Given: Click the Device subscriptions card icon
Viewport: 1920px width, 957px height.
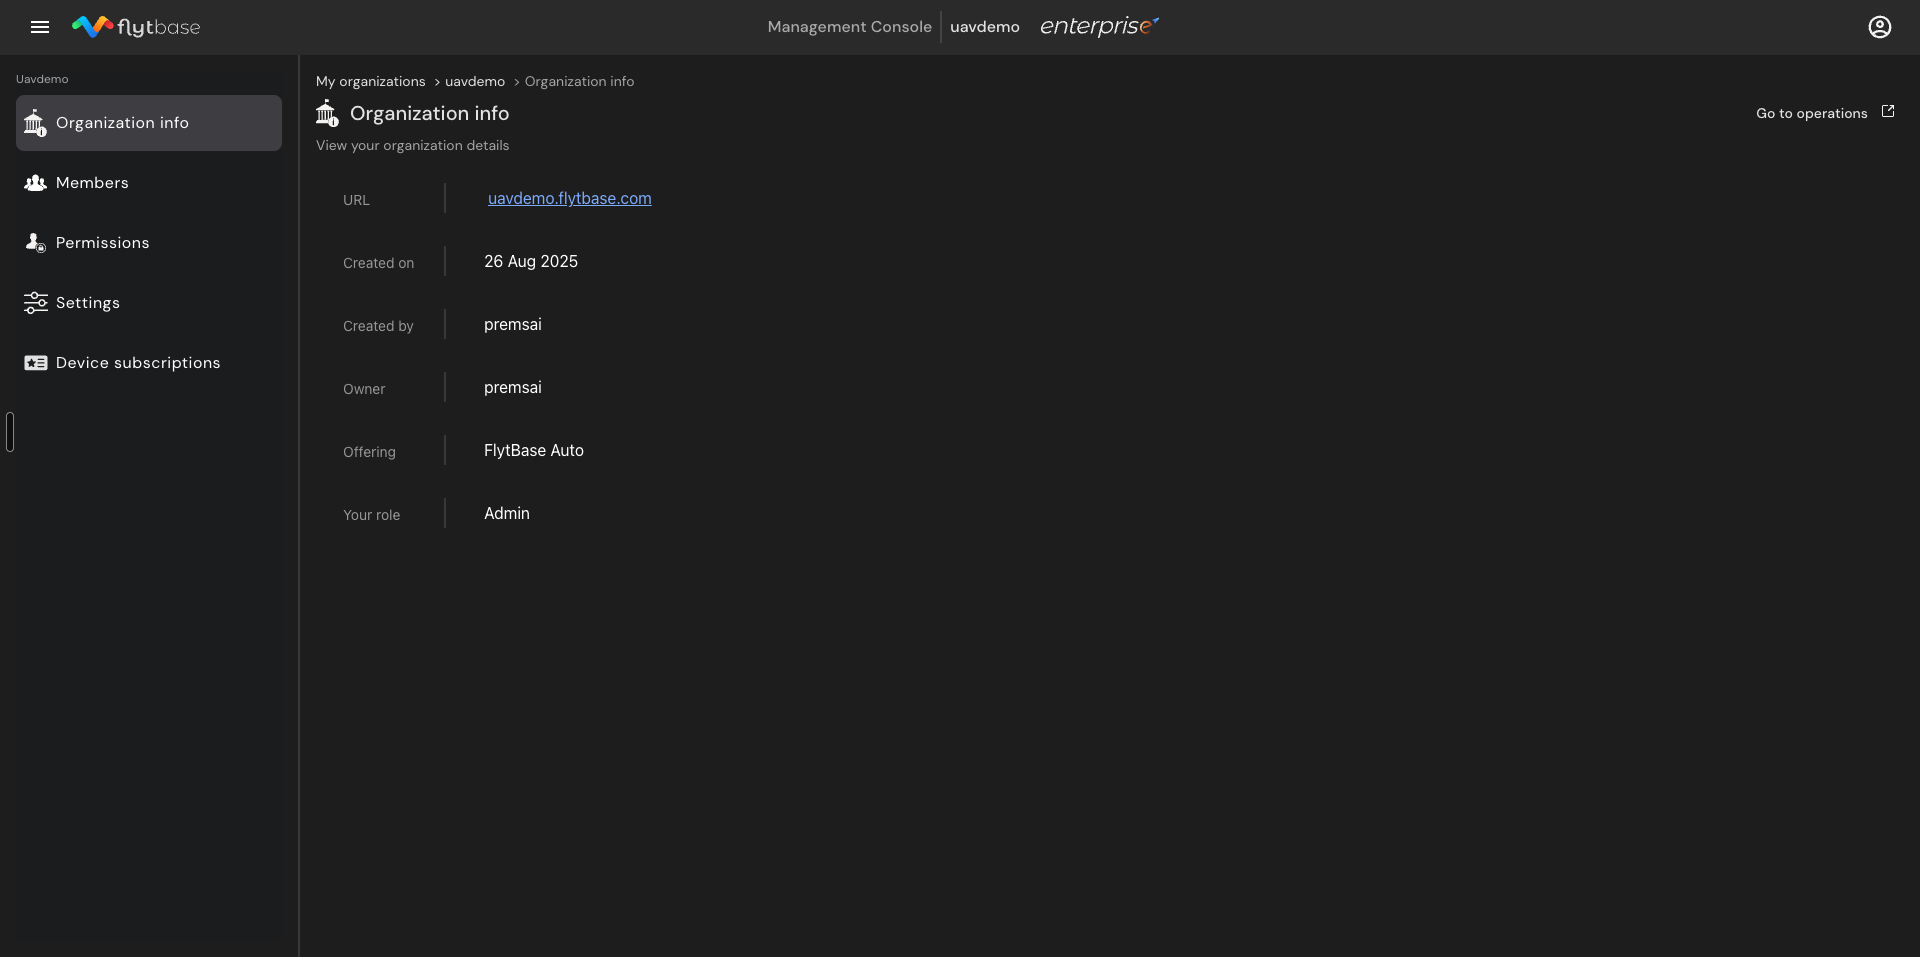Looking at the screenshot, I should tap(35, 363).
